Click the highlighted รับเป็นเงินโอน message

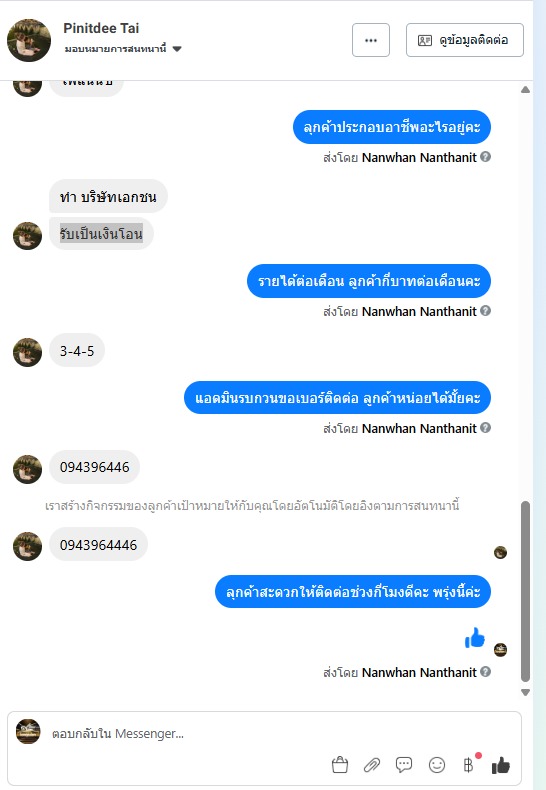101,233
